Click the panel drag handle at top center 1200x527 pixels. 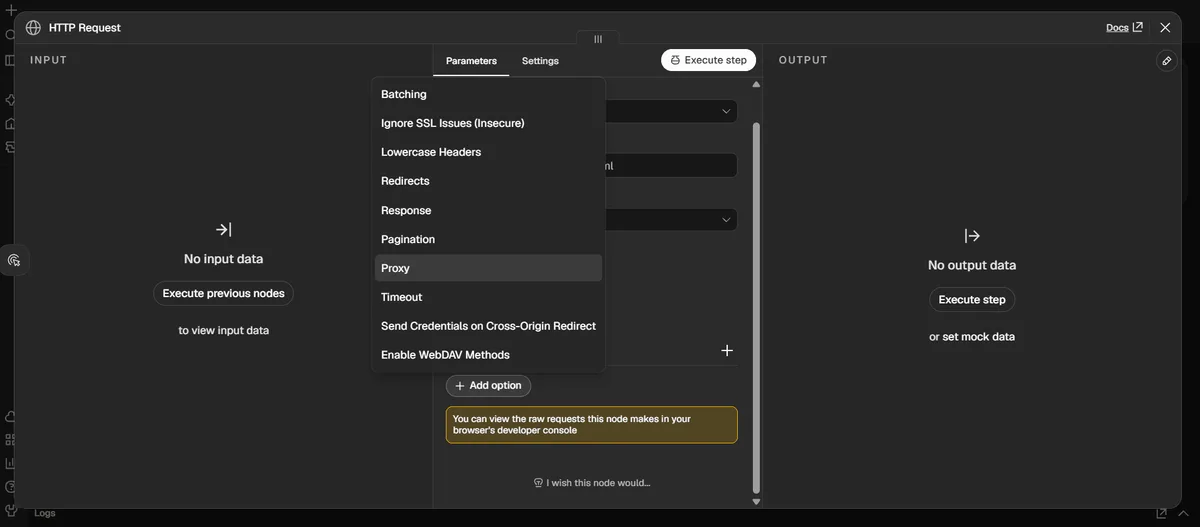click(598, 40)
